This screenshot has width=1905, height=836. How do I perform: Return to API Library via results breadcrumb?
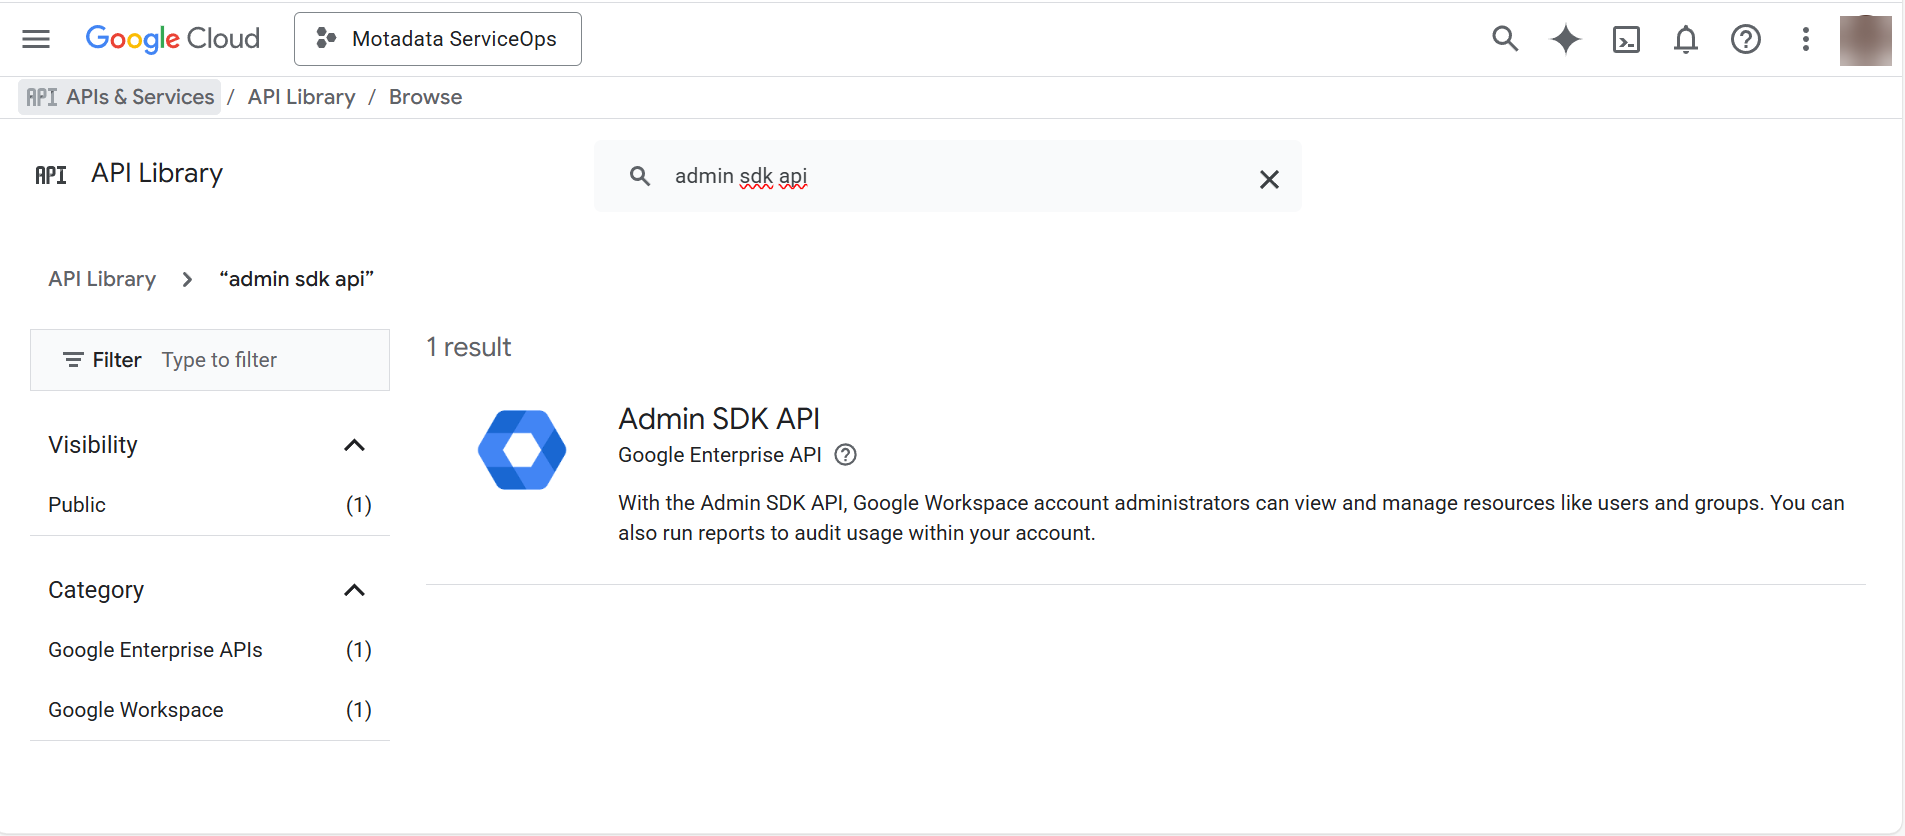[x=102, y=279]
